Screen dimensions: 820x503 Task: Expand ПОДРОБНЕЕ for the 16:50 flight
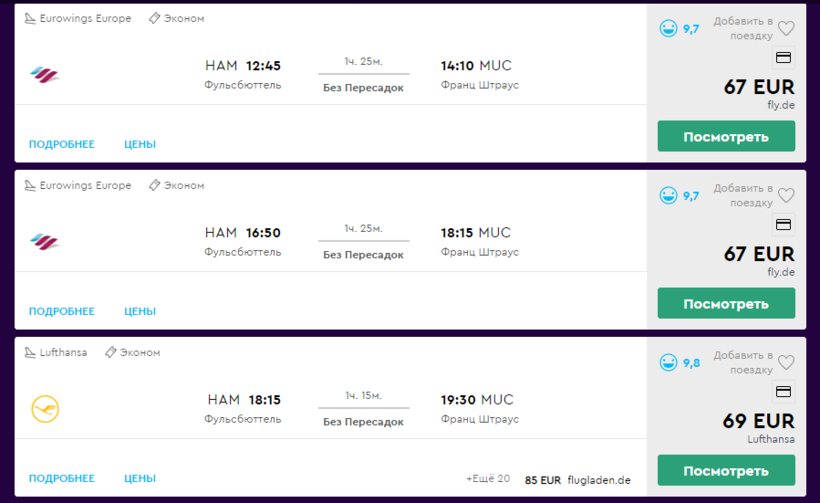(62, 311)
